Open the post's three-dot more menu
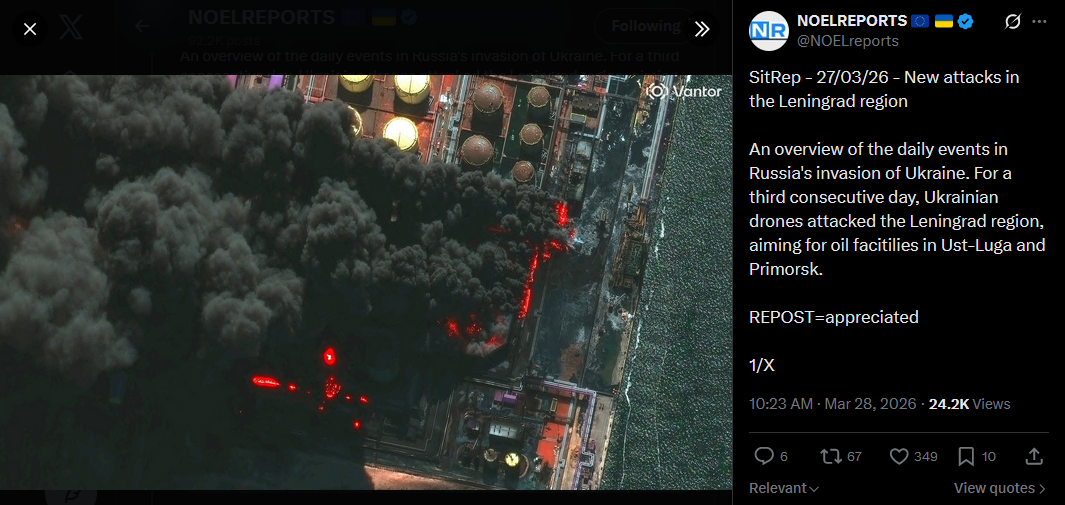 click(x=1039, y=22)
